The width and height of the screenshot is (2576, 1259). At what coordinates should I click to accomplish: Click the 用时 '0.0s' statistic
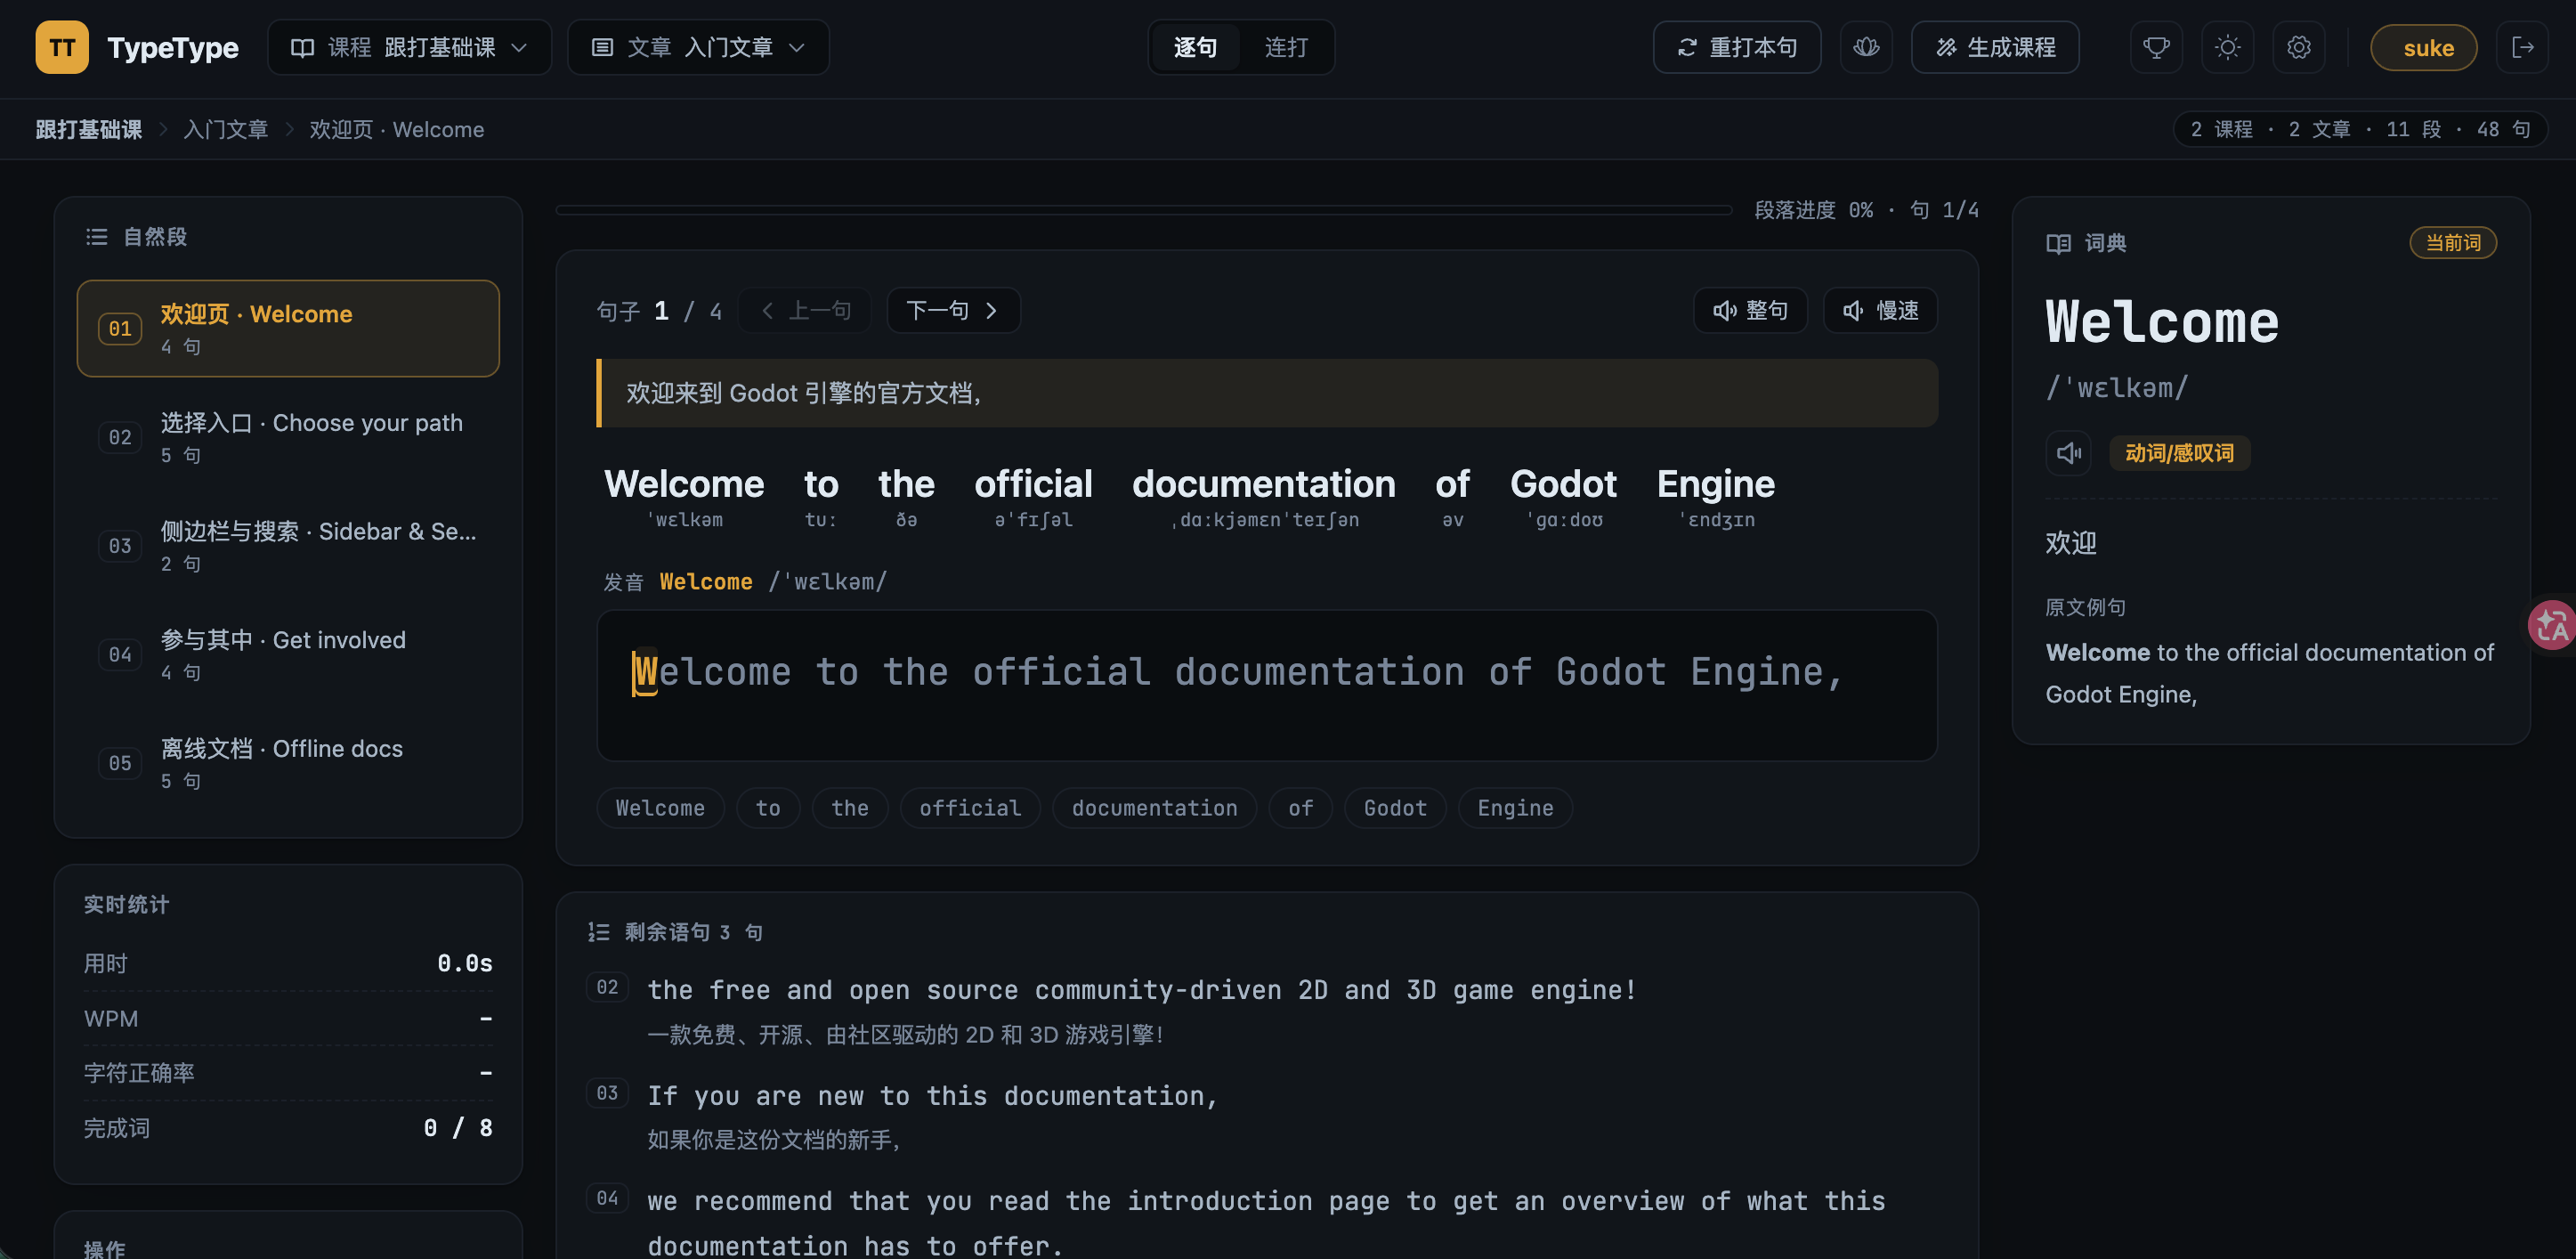[x=288, y=963]
